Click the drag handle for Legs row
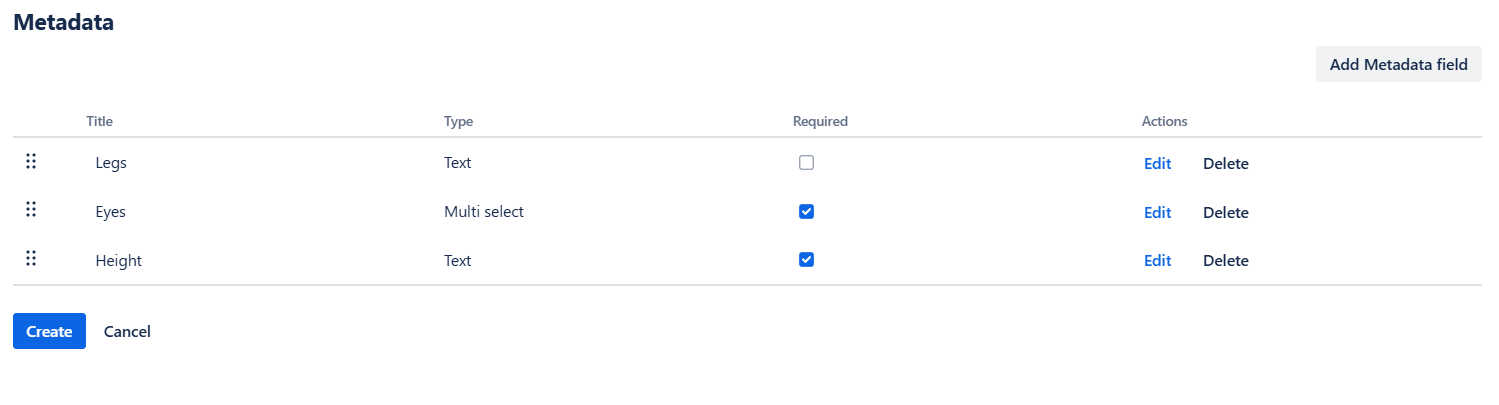Image resolution: width=1499 pixels, height=405 pixels. (x=31, y=161)
